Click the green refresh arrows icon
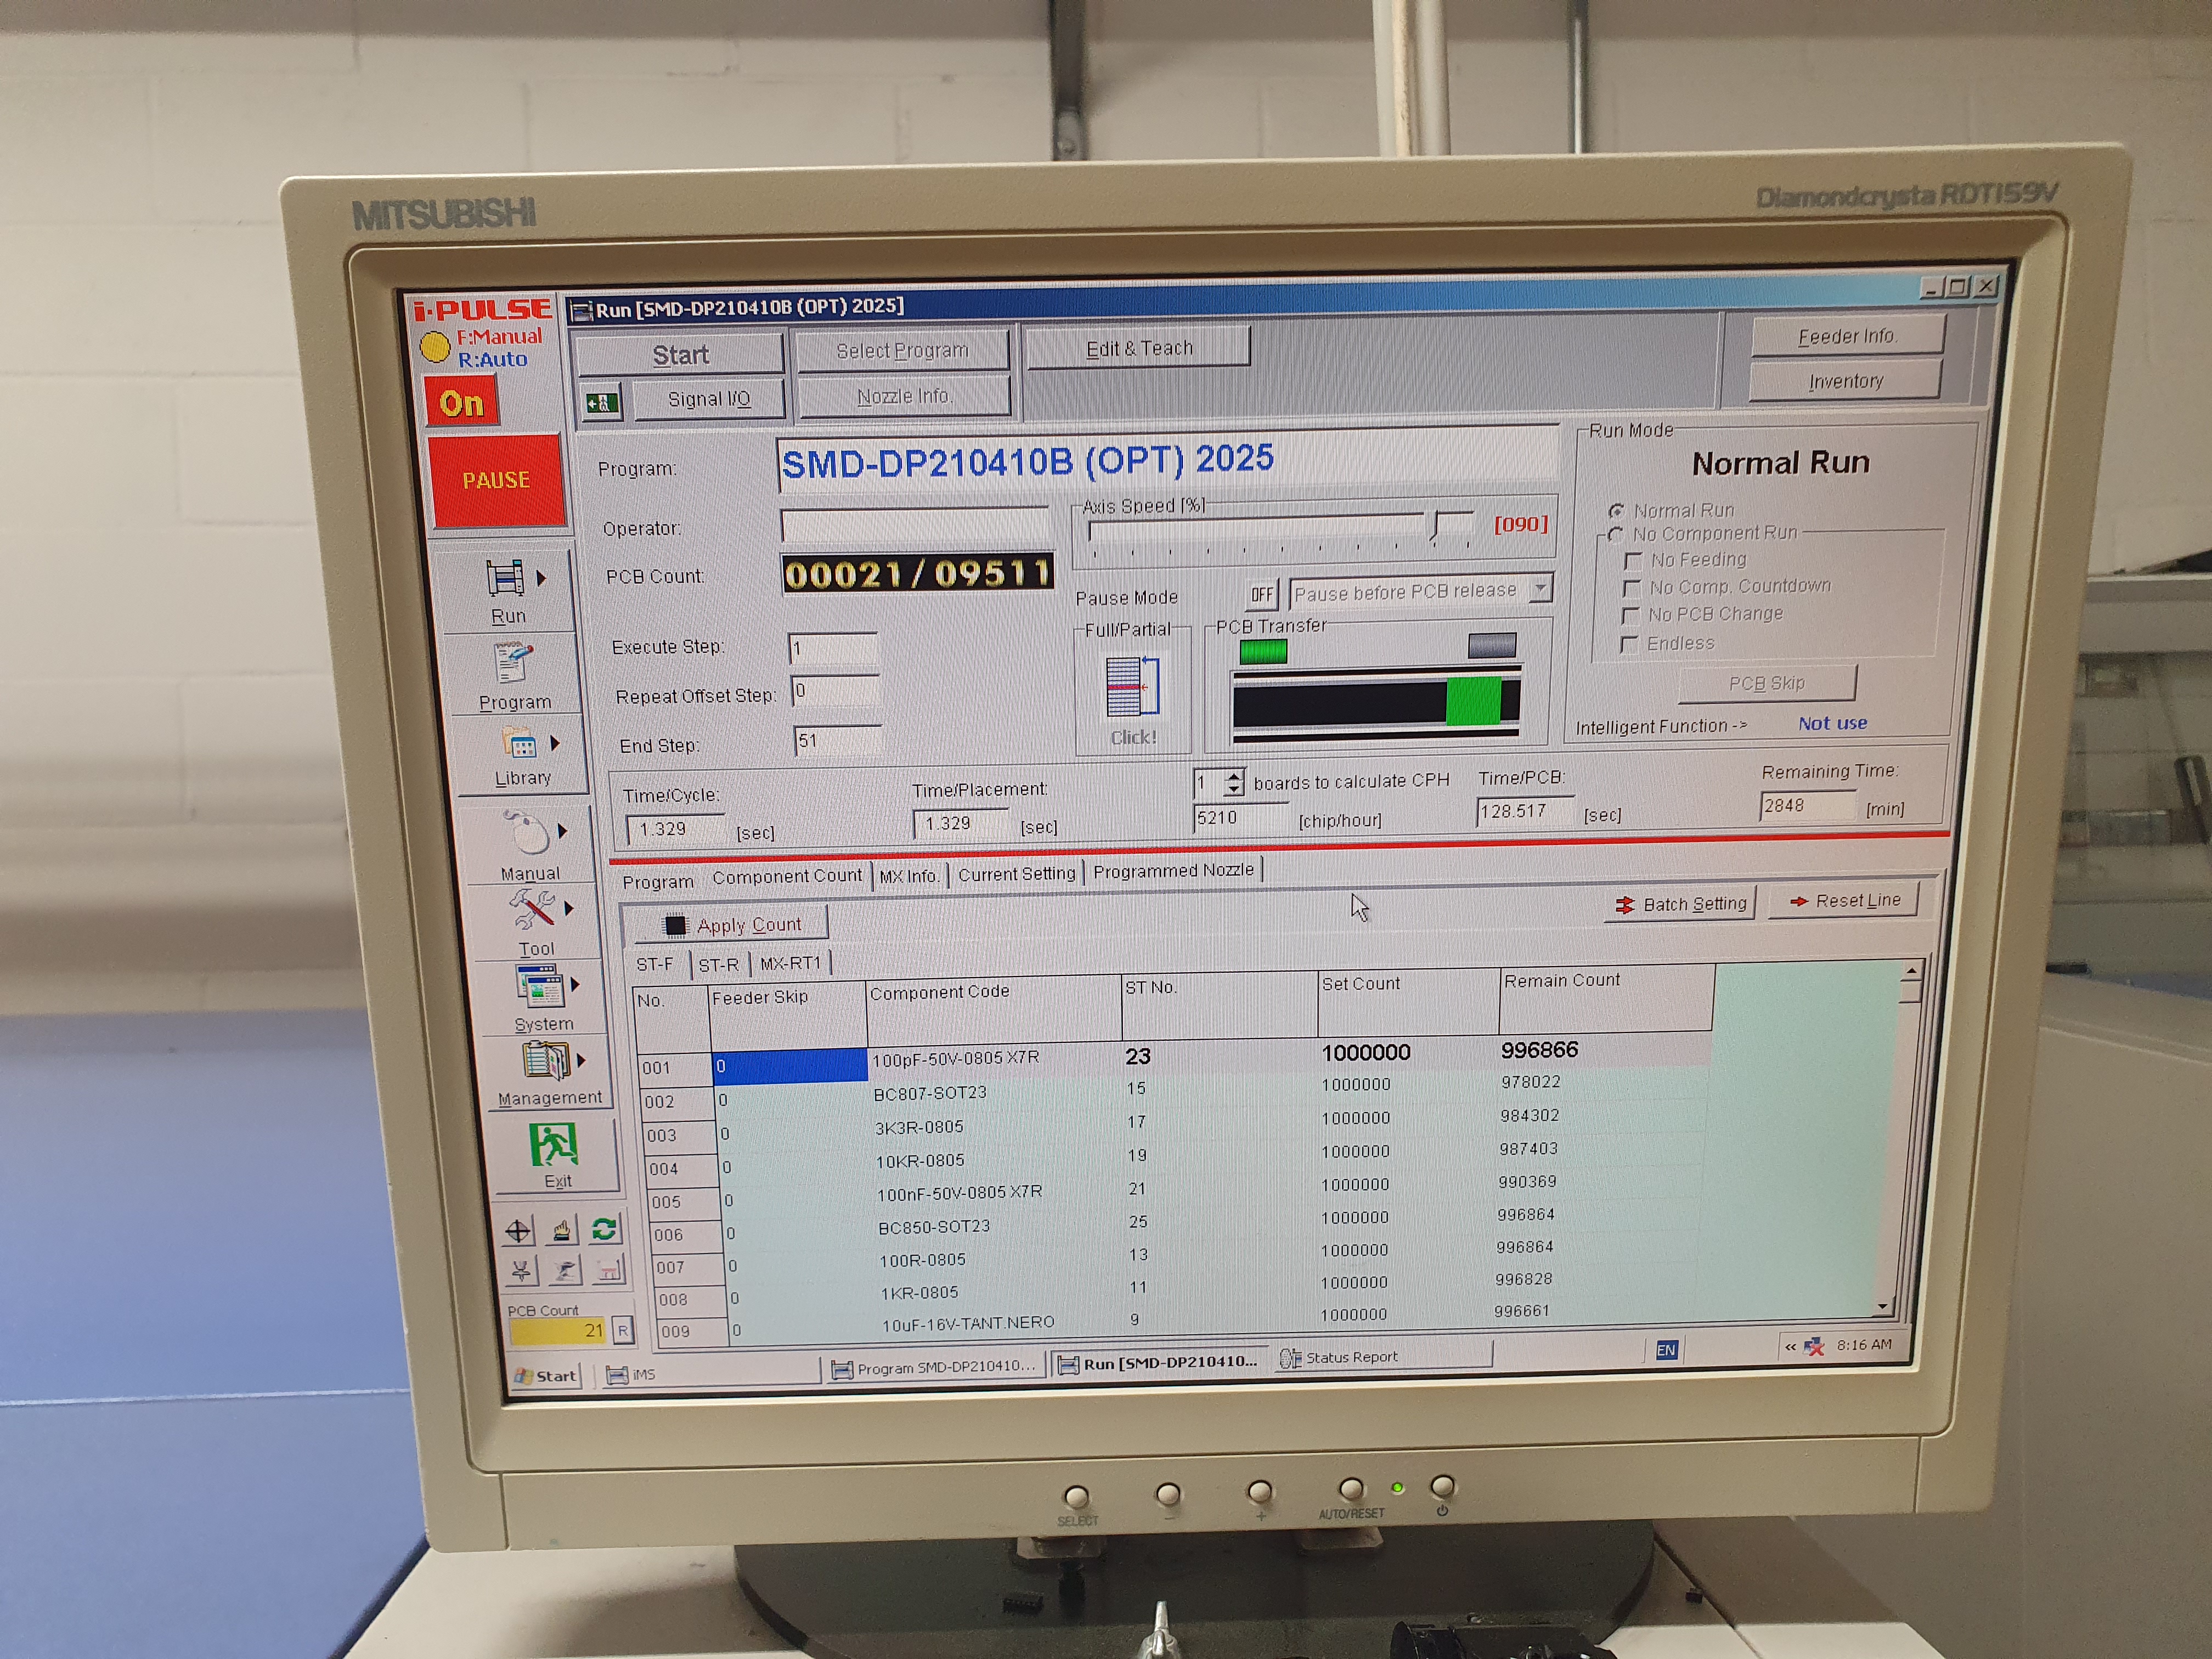 click(604, 1228)
